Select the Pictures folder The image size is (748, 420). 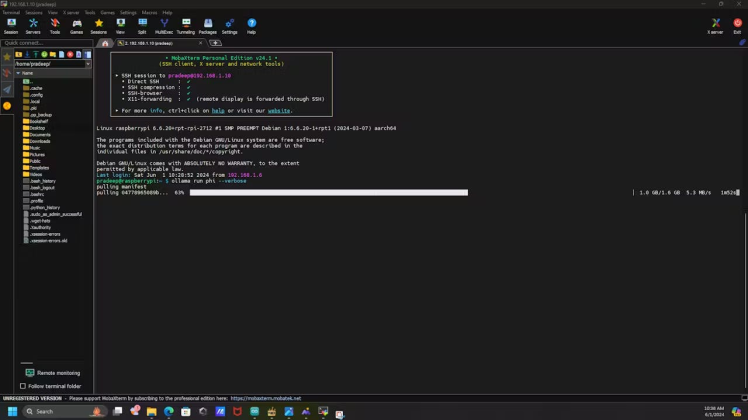(x=37, y=155)
